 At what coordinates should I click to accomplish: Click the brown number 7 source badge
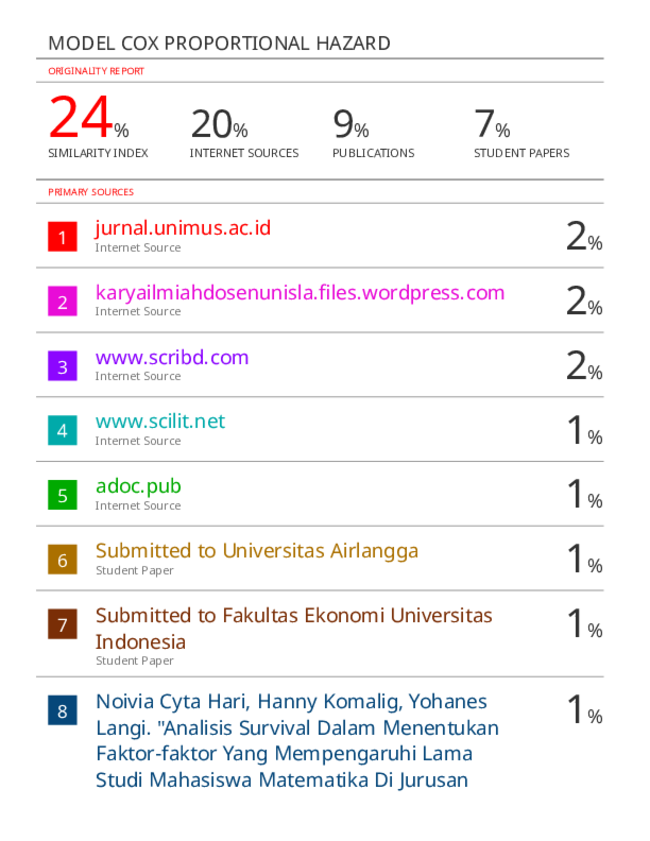pyautogui.click(x=62, y=624)
